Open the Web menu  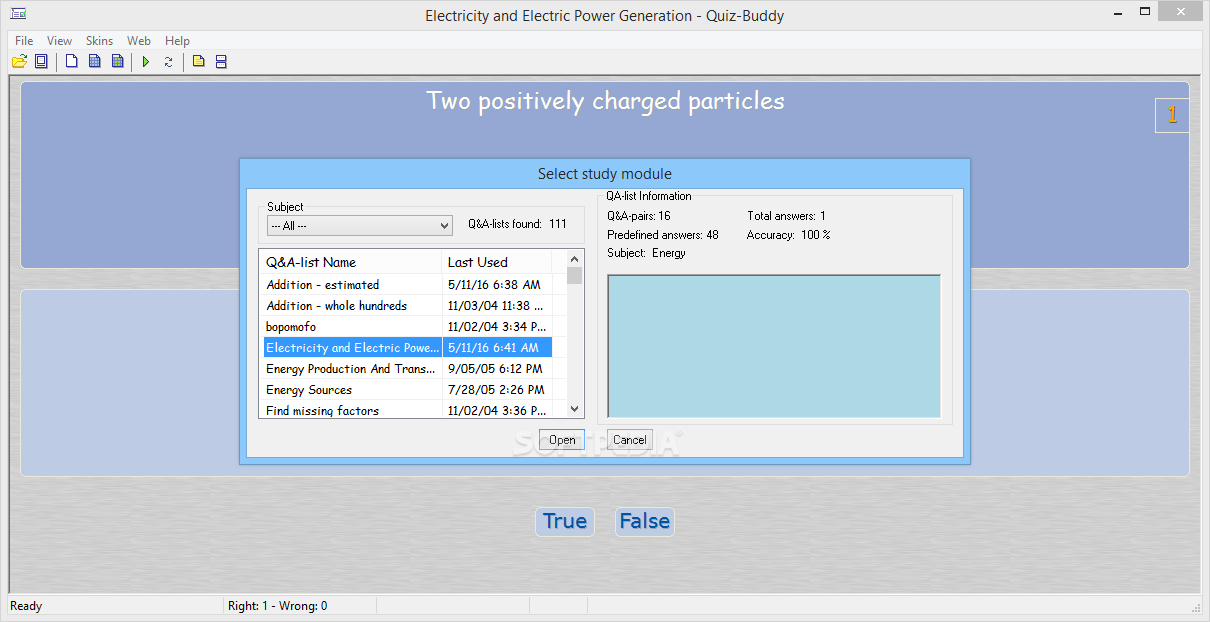tap(139, 41)
